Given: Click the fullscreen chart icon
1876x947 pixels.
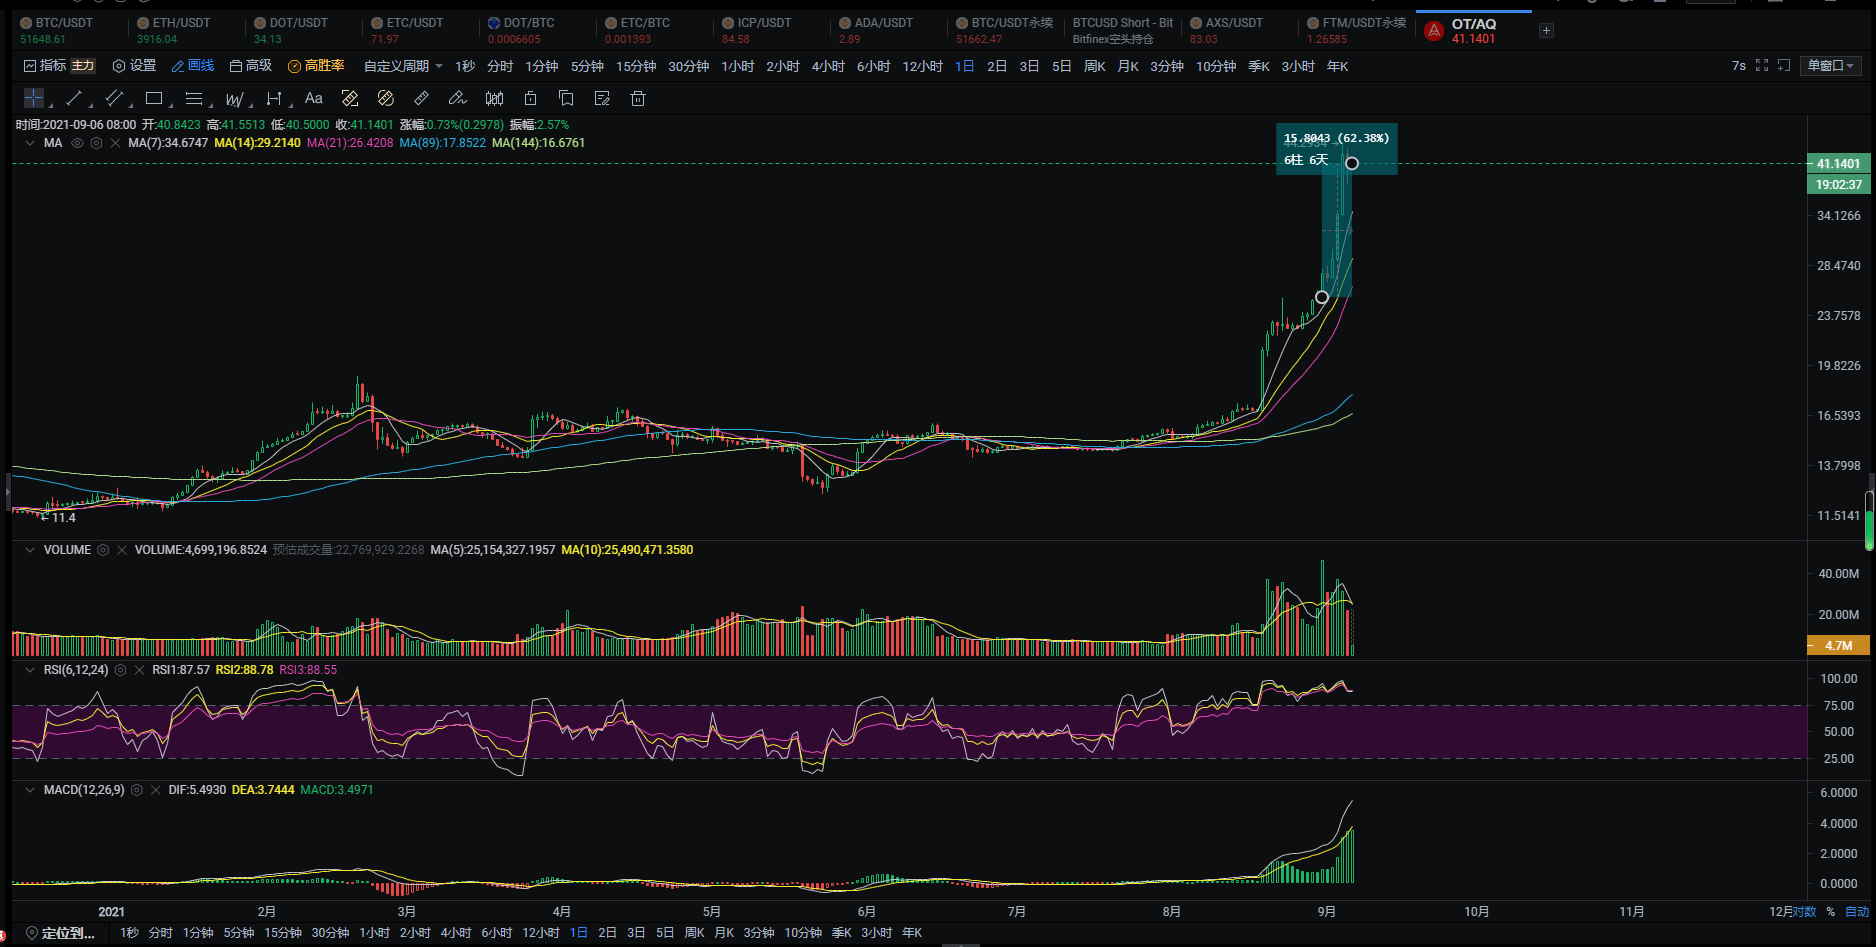Looking at the screenshot, I should [1762, 65].
